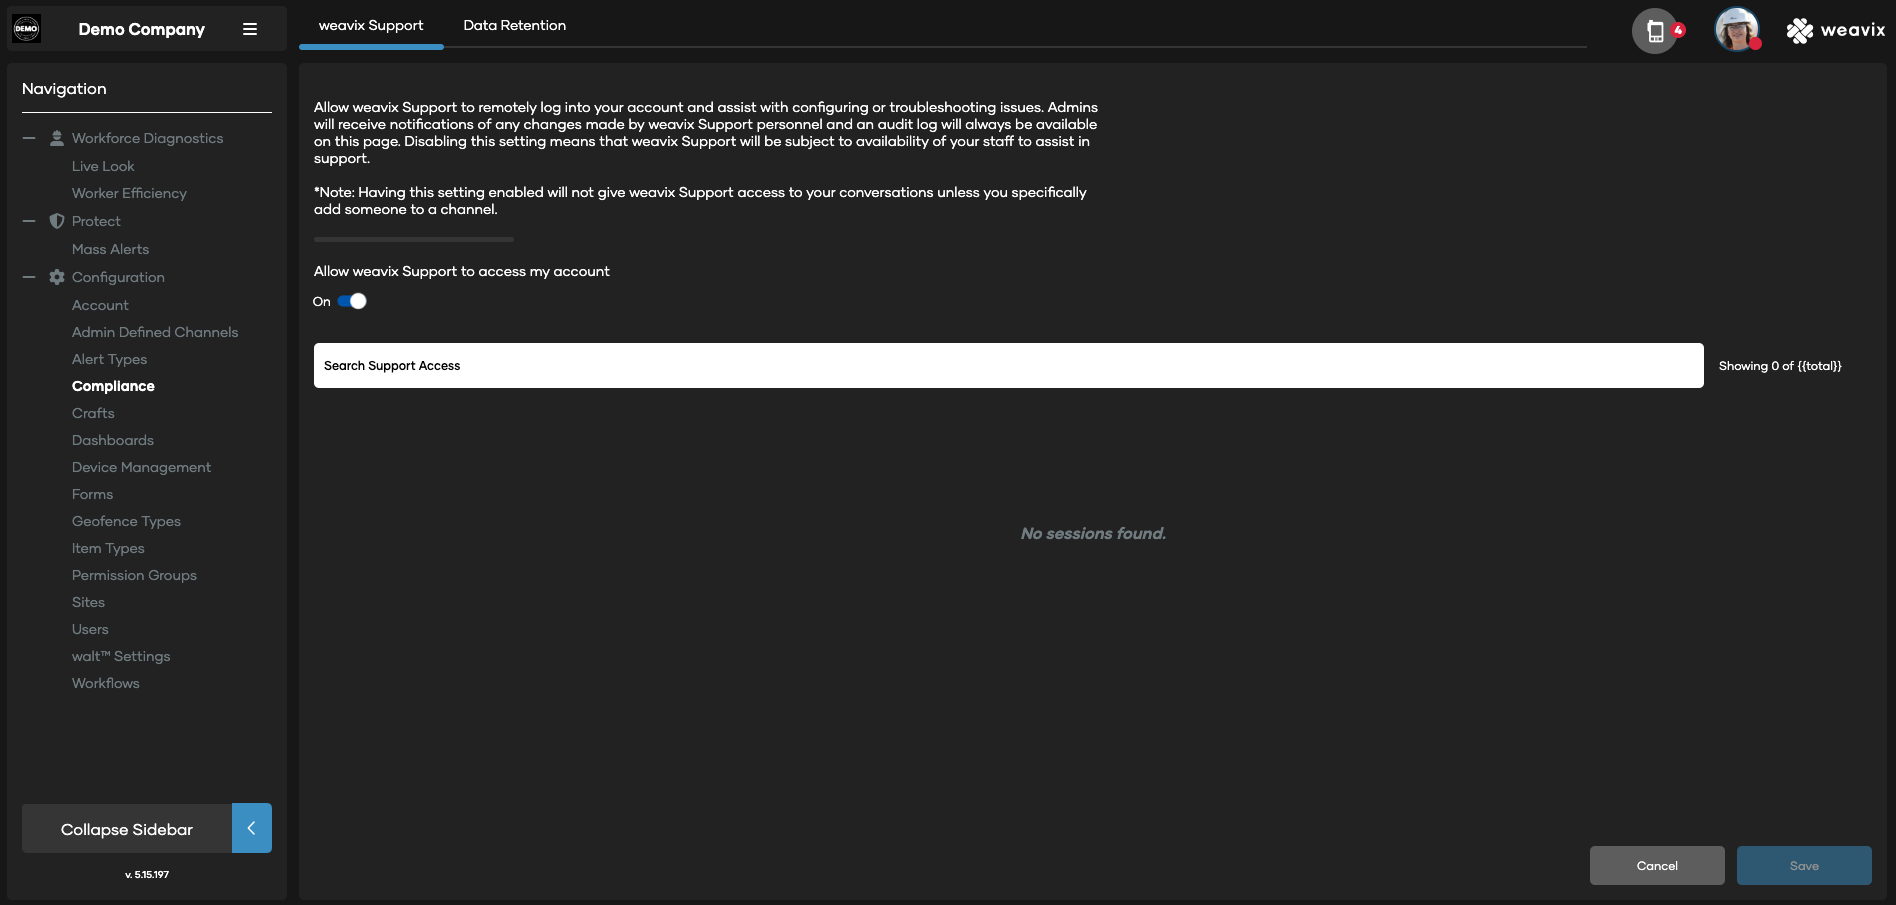Select Compliance in navigation
The height and width of the screenshot is (905, 1896).
coord(113,386)
